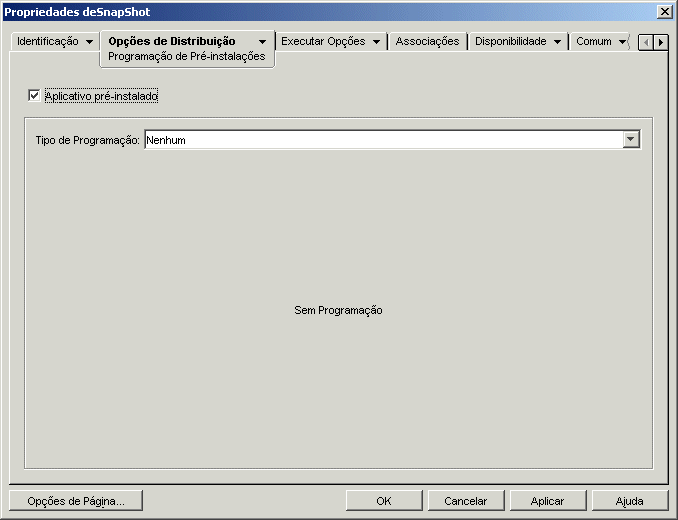
Task: Switch to the Identificação tab
Action: [x=48, y=41]
